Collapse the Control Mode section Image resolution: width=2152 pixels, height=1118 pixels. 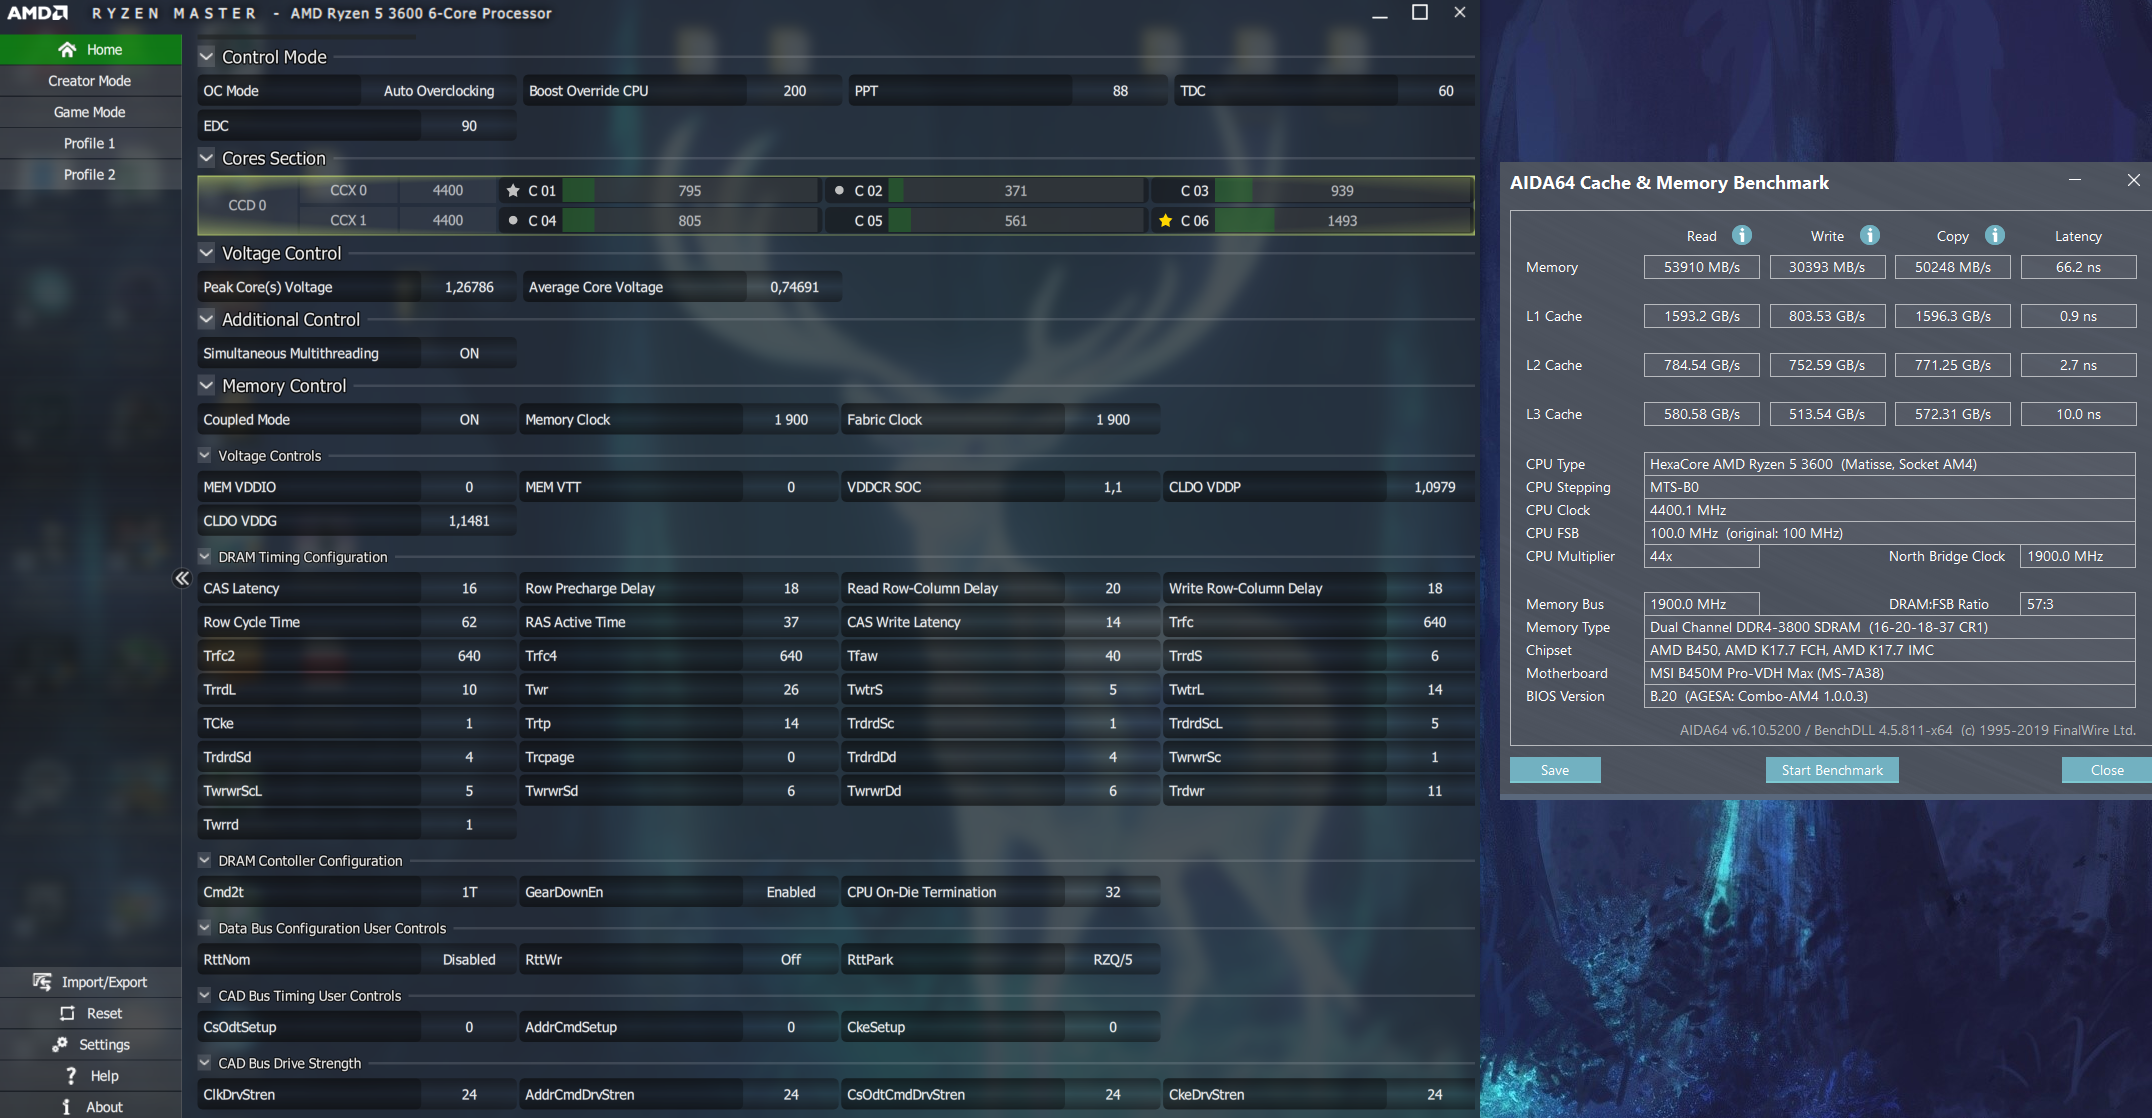pos(207,57)
